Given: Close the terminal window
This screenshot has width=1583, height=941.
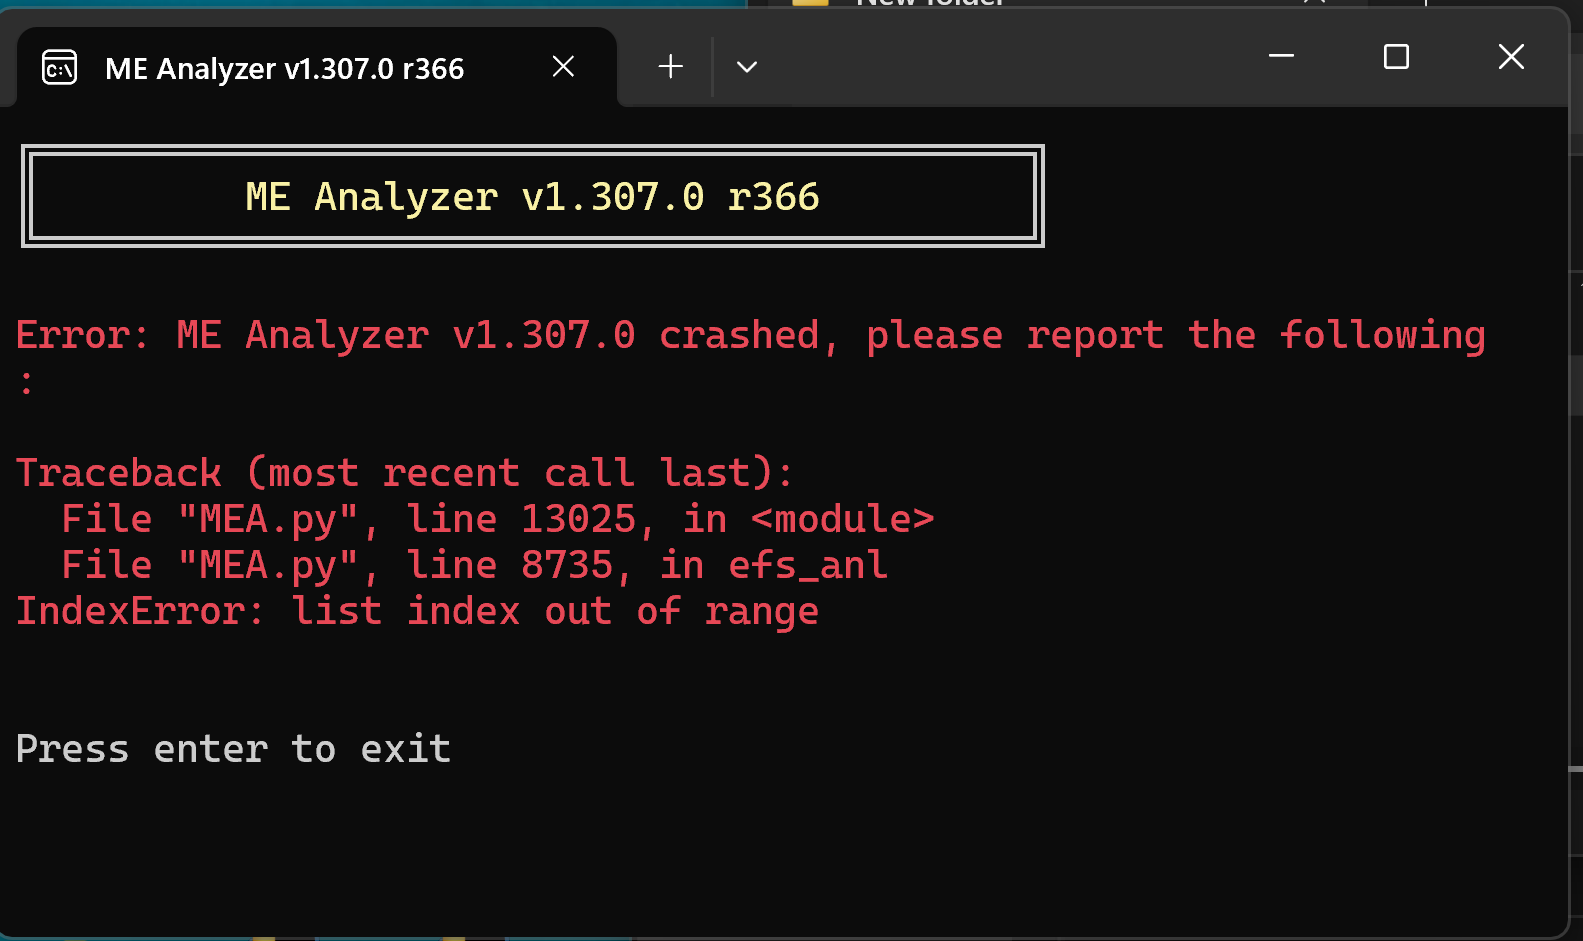Looking at the screenshot, I should point(1511,56).
